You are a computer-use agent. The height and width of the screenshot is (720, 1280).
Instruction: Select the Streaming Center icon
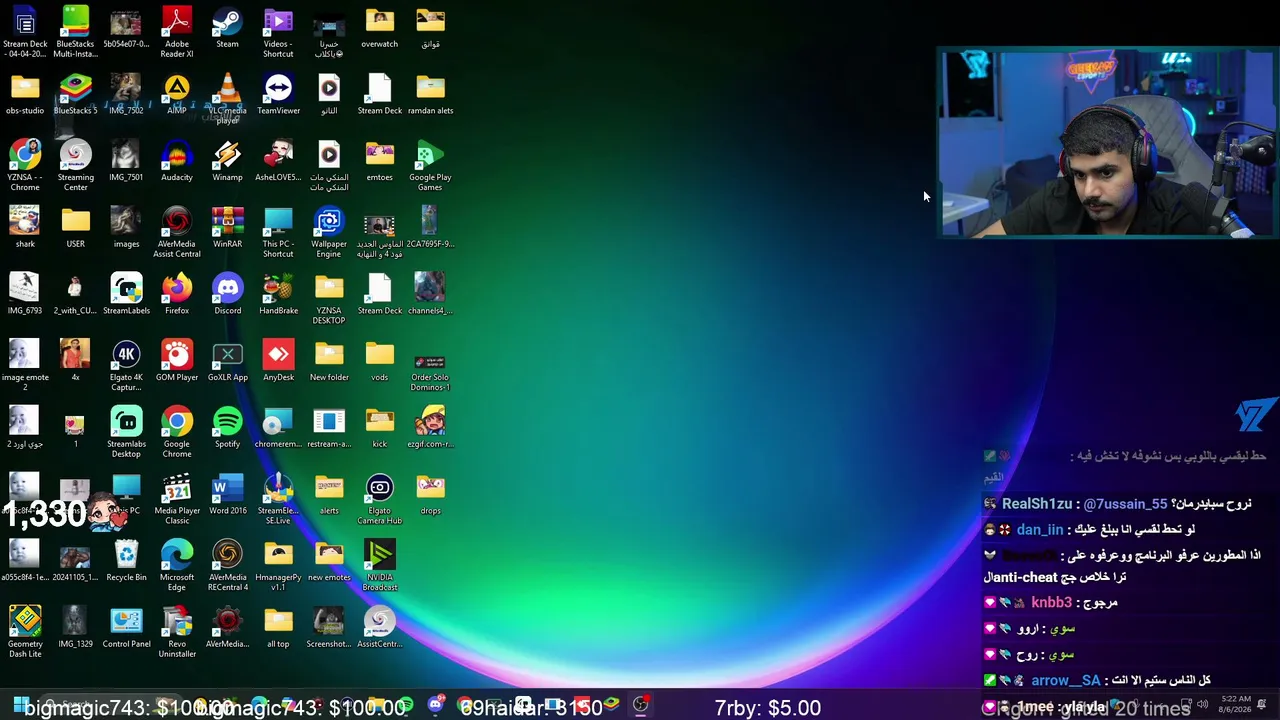[x=75, y=166]
